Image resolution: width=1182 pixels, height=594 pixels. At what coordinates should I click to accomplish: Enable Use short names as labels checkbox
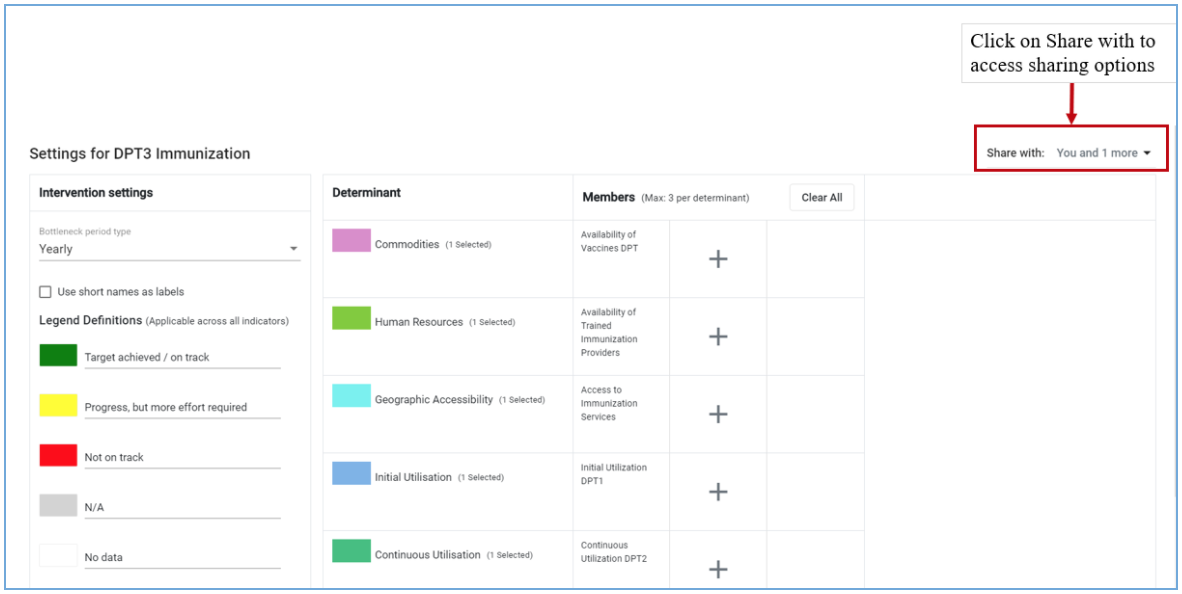pyautogui.click(x=45, y=292)
